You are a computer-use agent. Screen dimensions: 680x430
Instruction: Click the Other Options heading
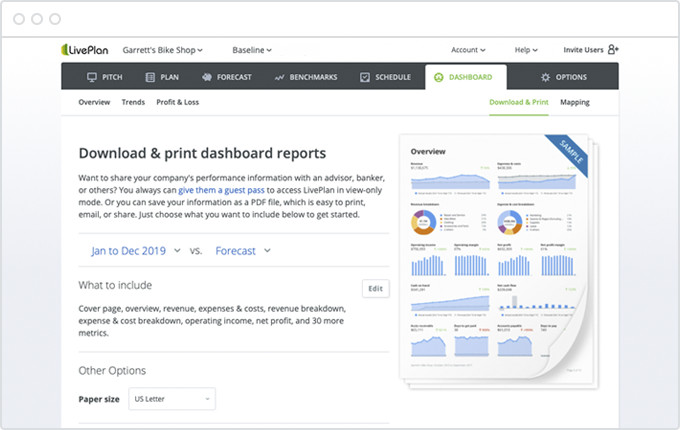coord(112,371)
